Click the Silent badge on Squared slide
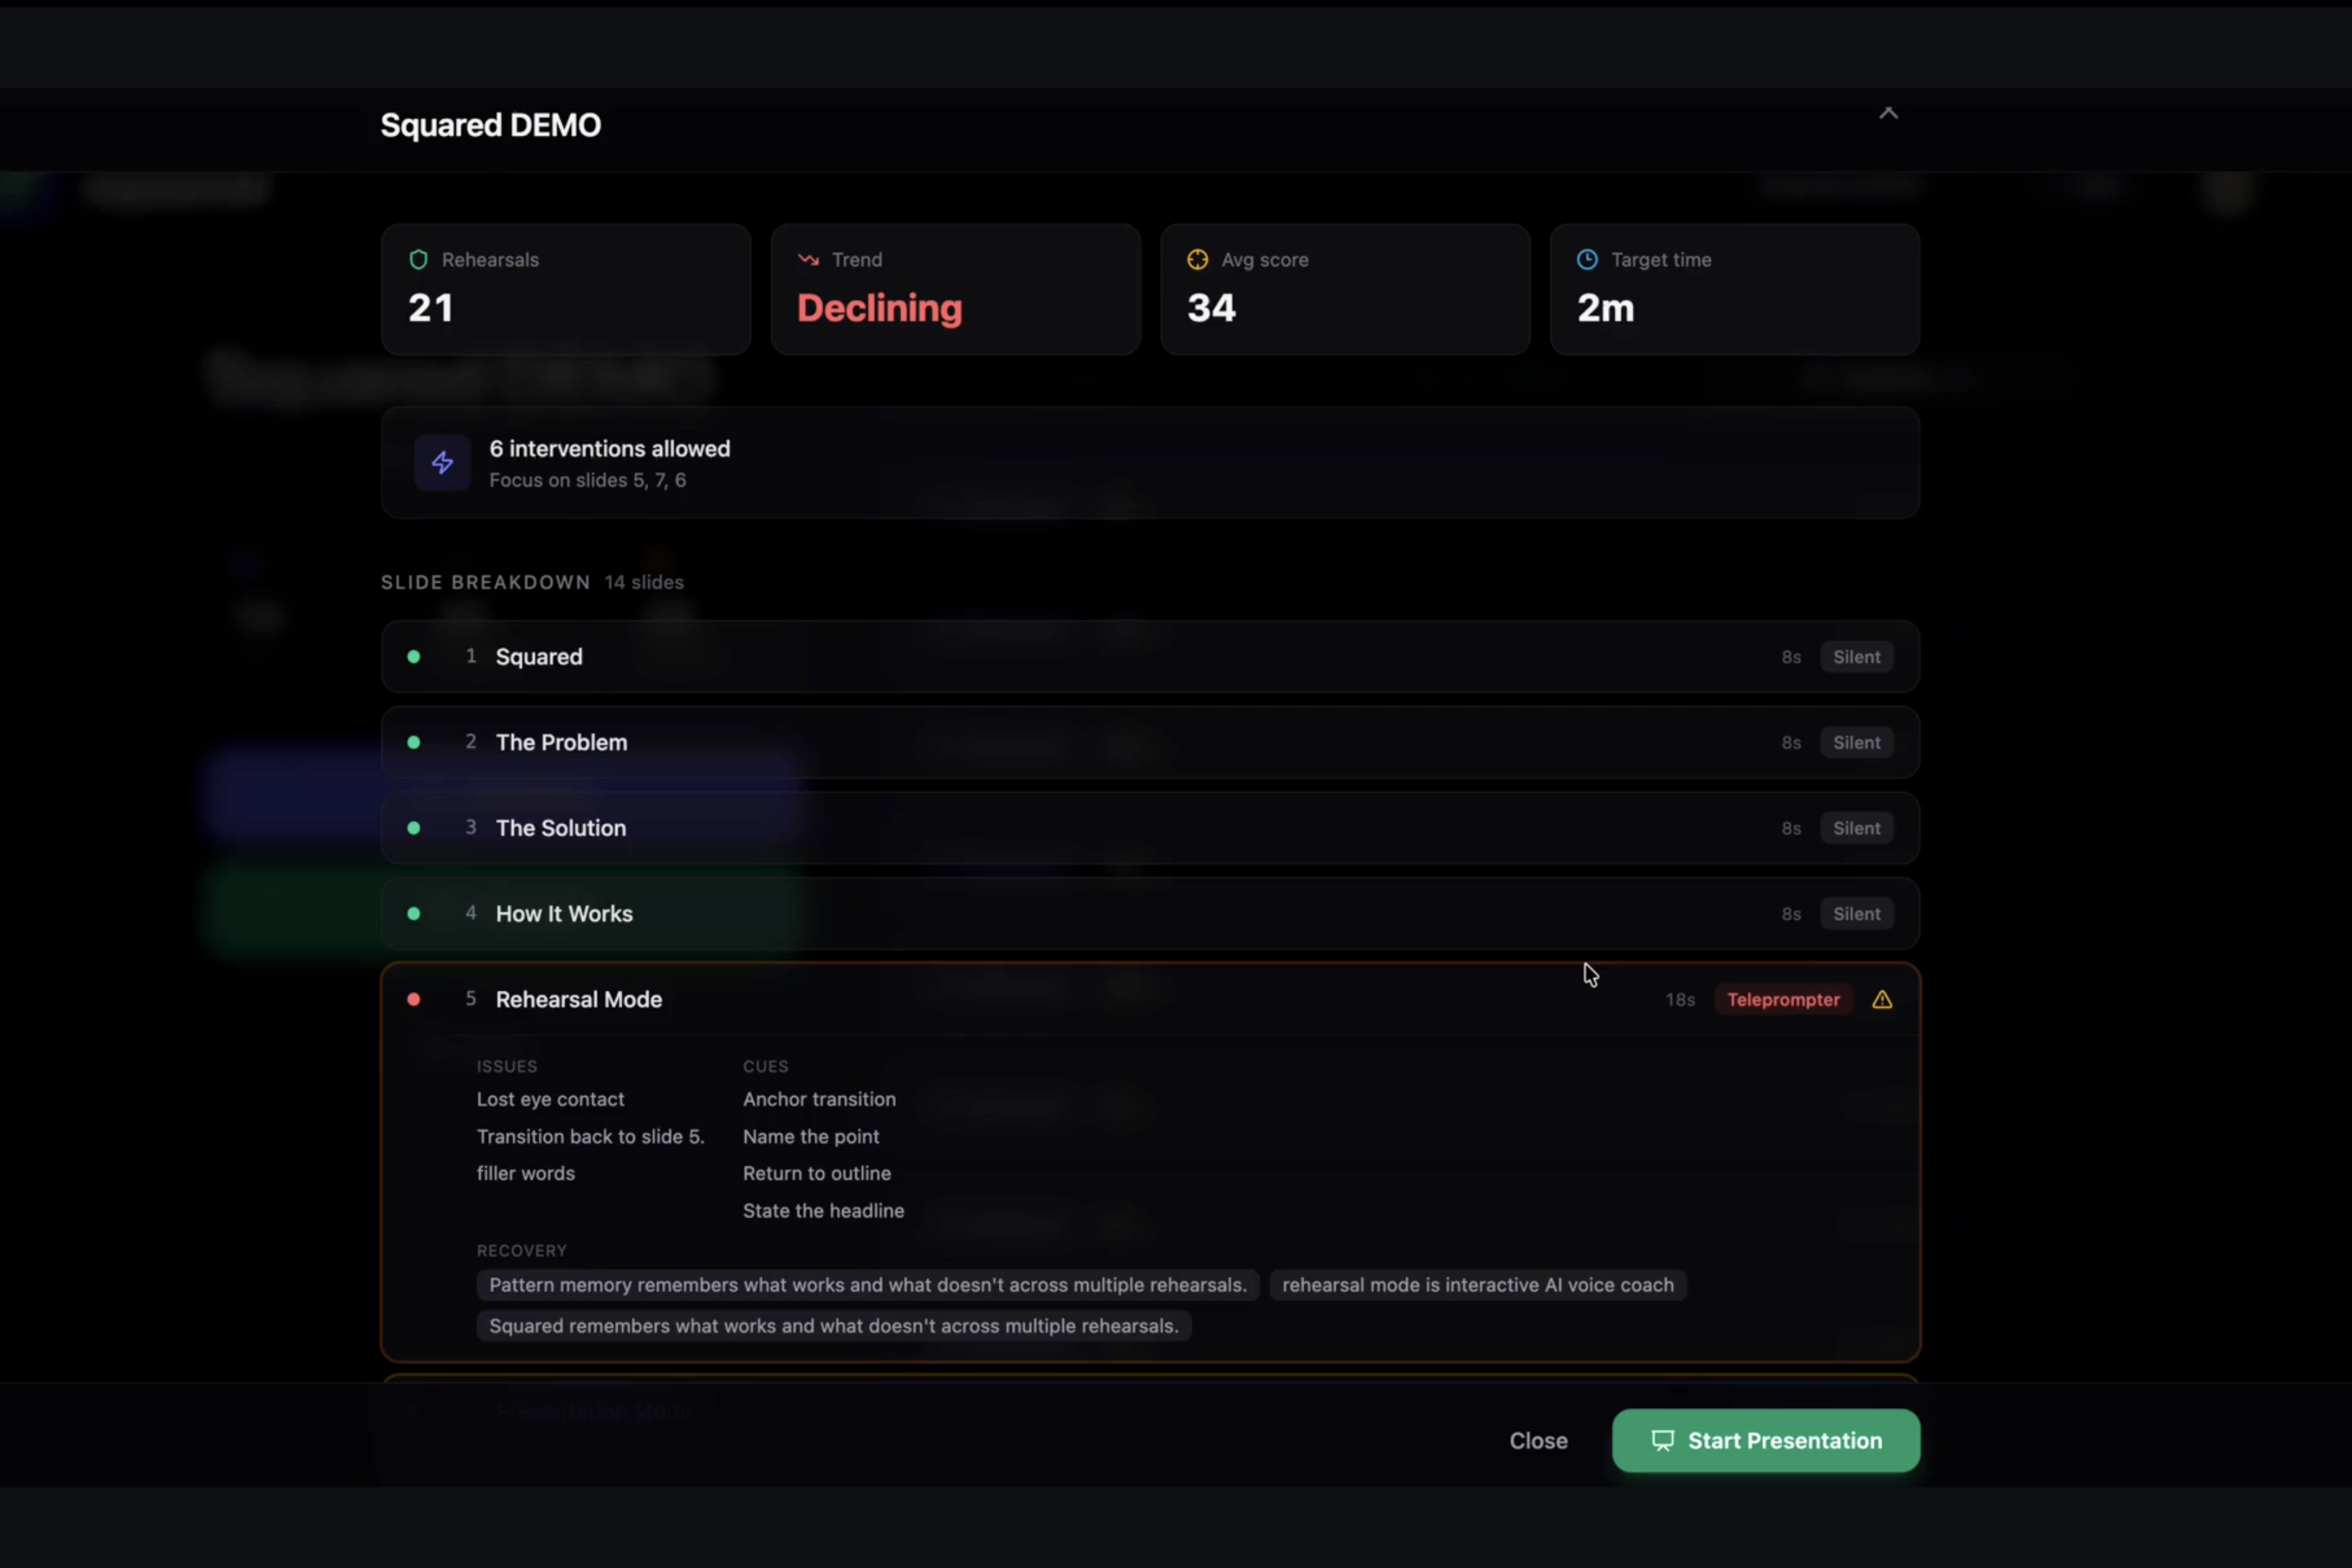This screenshot has height=1568, width=2352. pyautogui.click(x=1856, y=657)
